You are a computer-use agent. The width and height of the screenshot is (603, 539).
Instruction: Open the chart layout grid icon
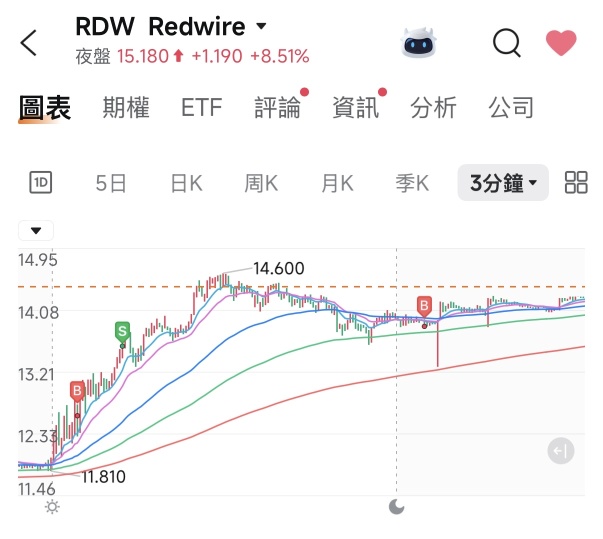click(576, 182)
